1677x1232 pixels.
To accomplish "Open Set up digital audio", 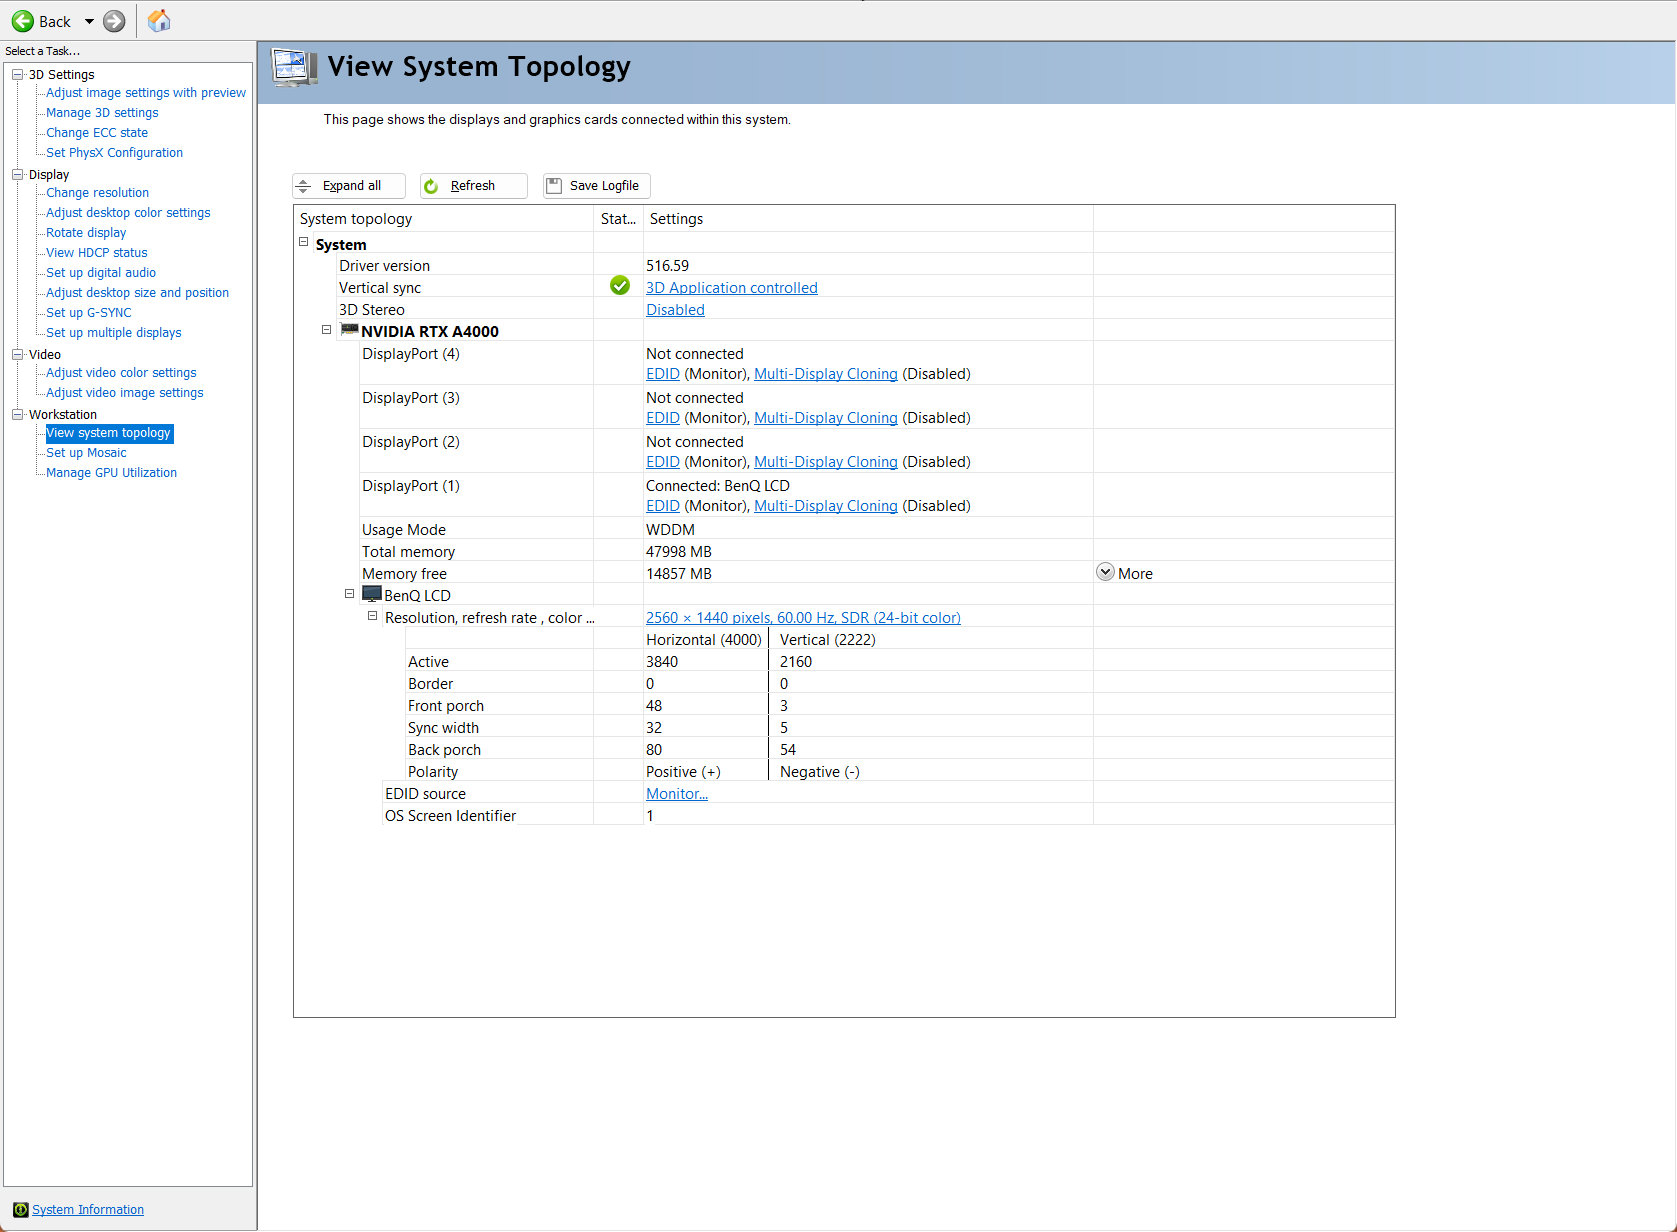I will [x=101, y=273].
